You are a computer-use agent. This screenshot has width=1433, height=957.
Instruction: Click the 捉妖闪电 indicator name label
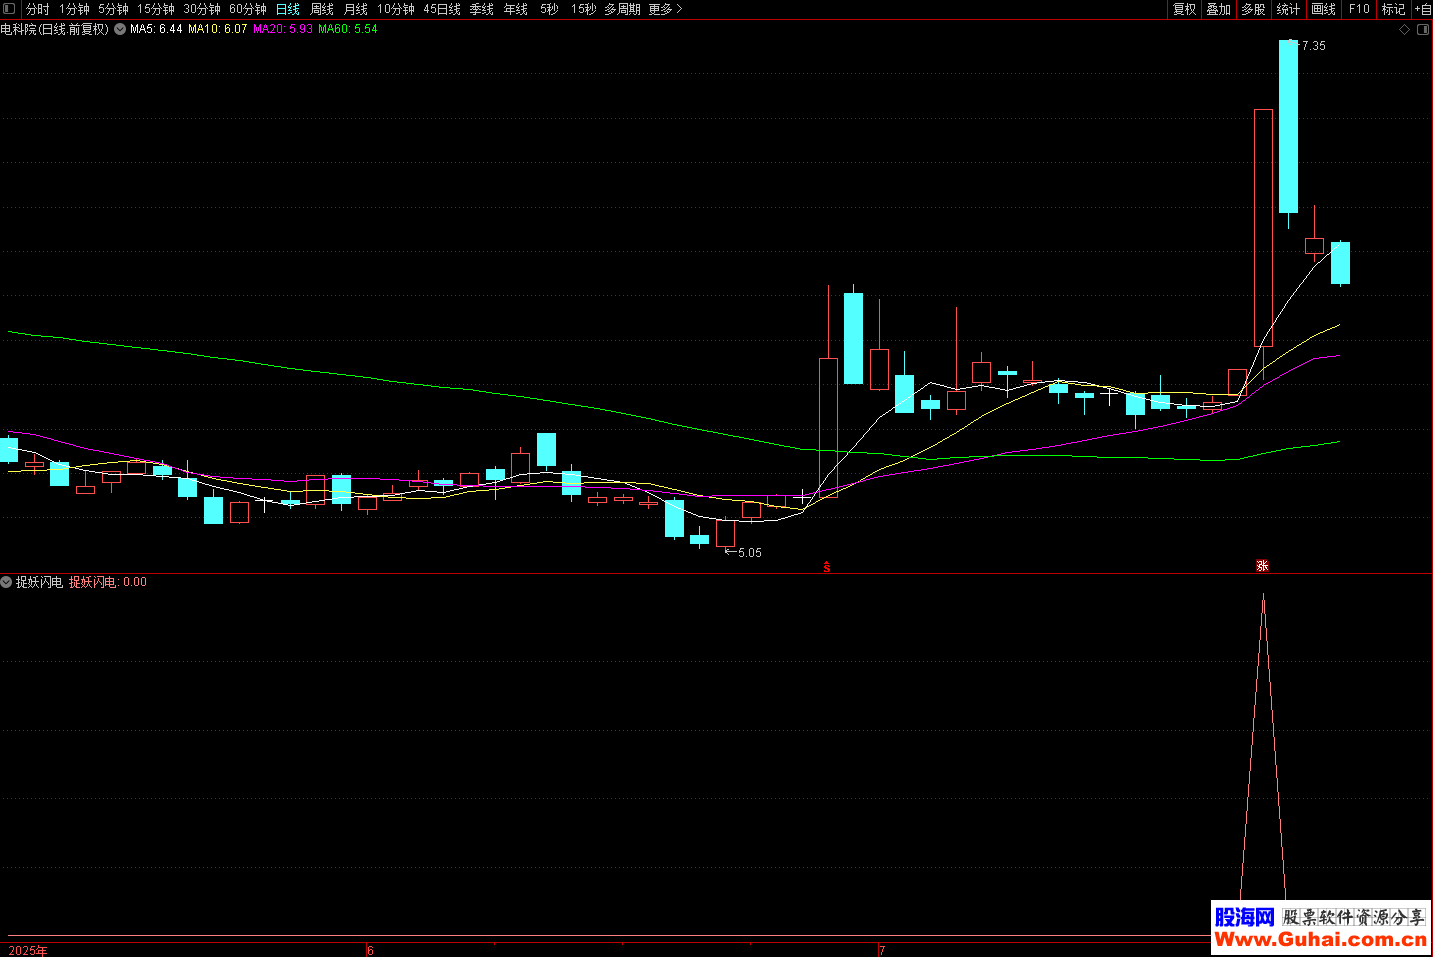40,582
